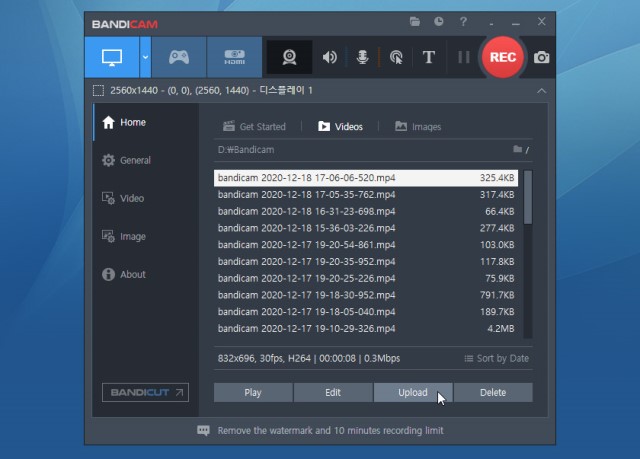Image resolution: width=640 pixels, height=459 pixels.
Task: Delete the selected video
Action: [x=493, y=392]
